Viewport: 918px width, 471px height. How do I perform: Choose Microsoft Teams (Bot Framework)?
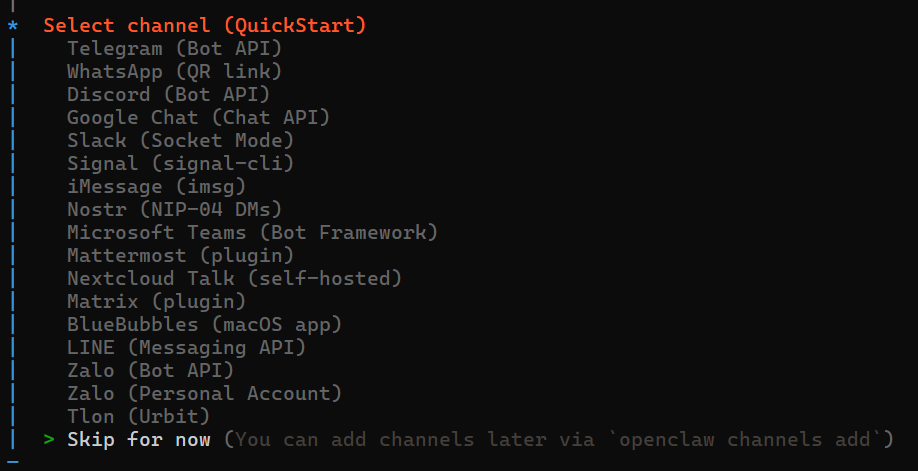[x=252, y=233]
